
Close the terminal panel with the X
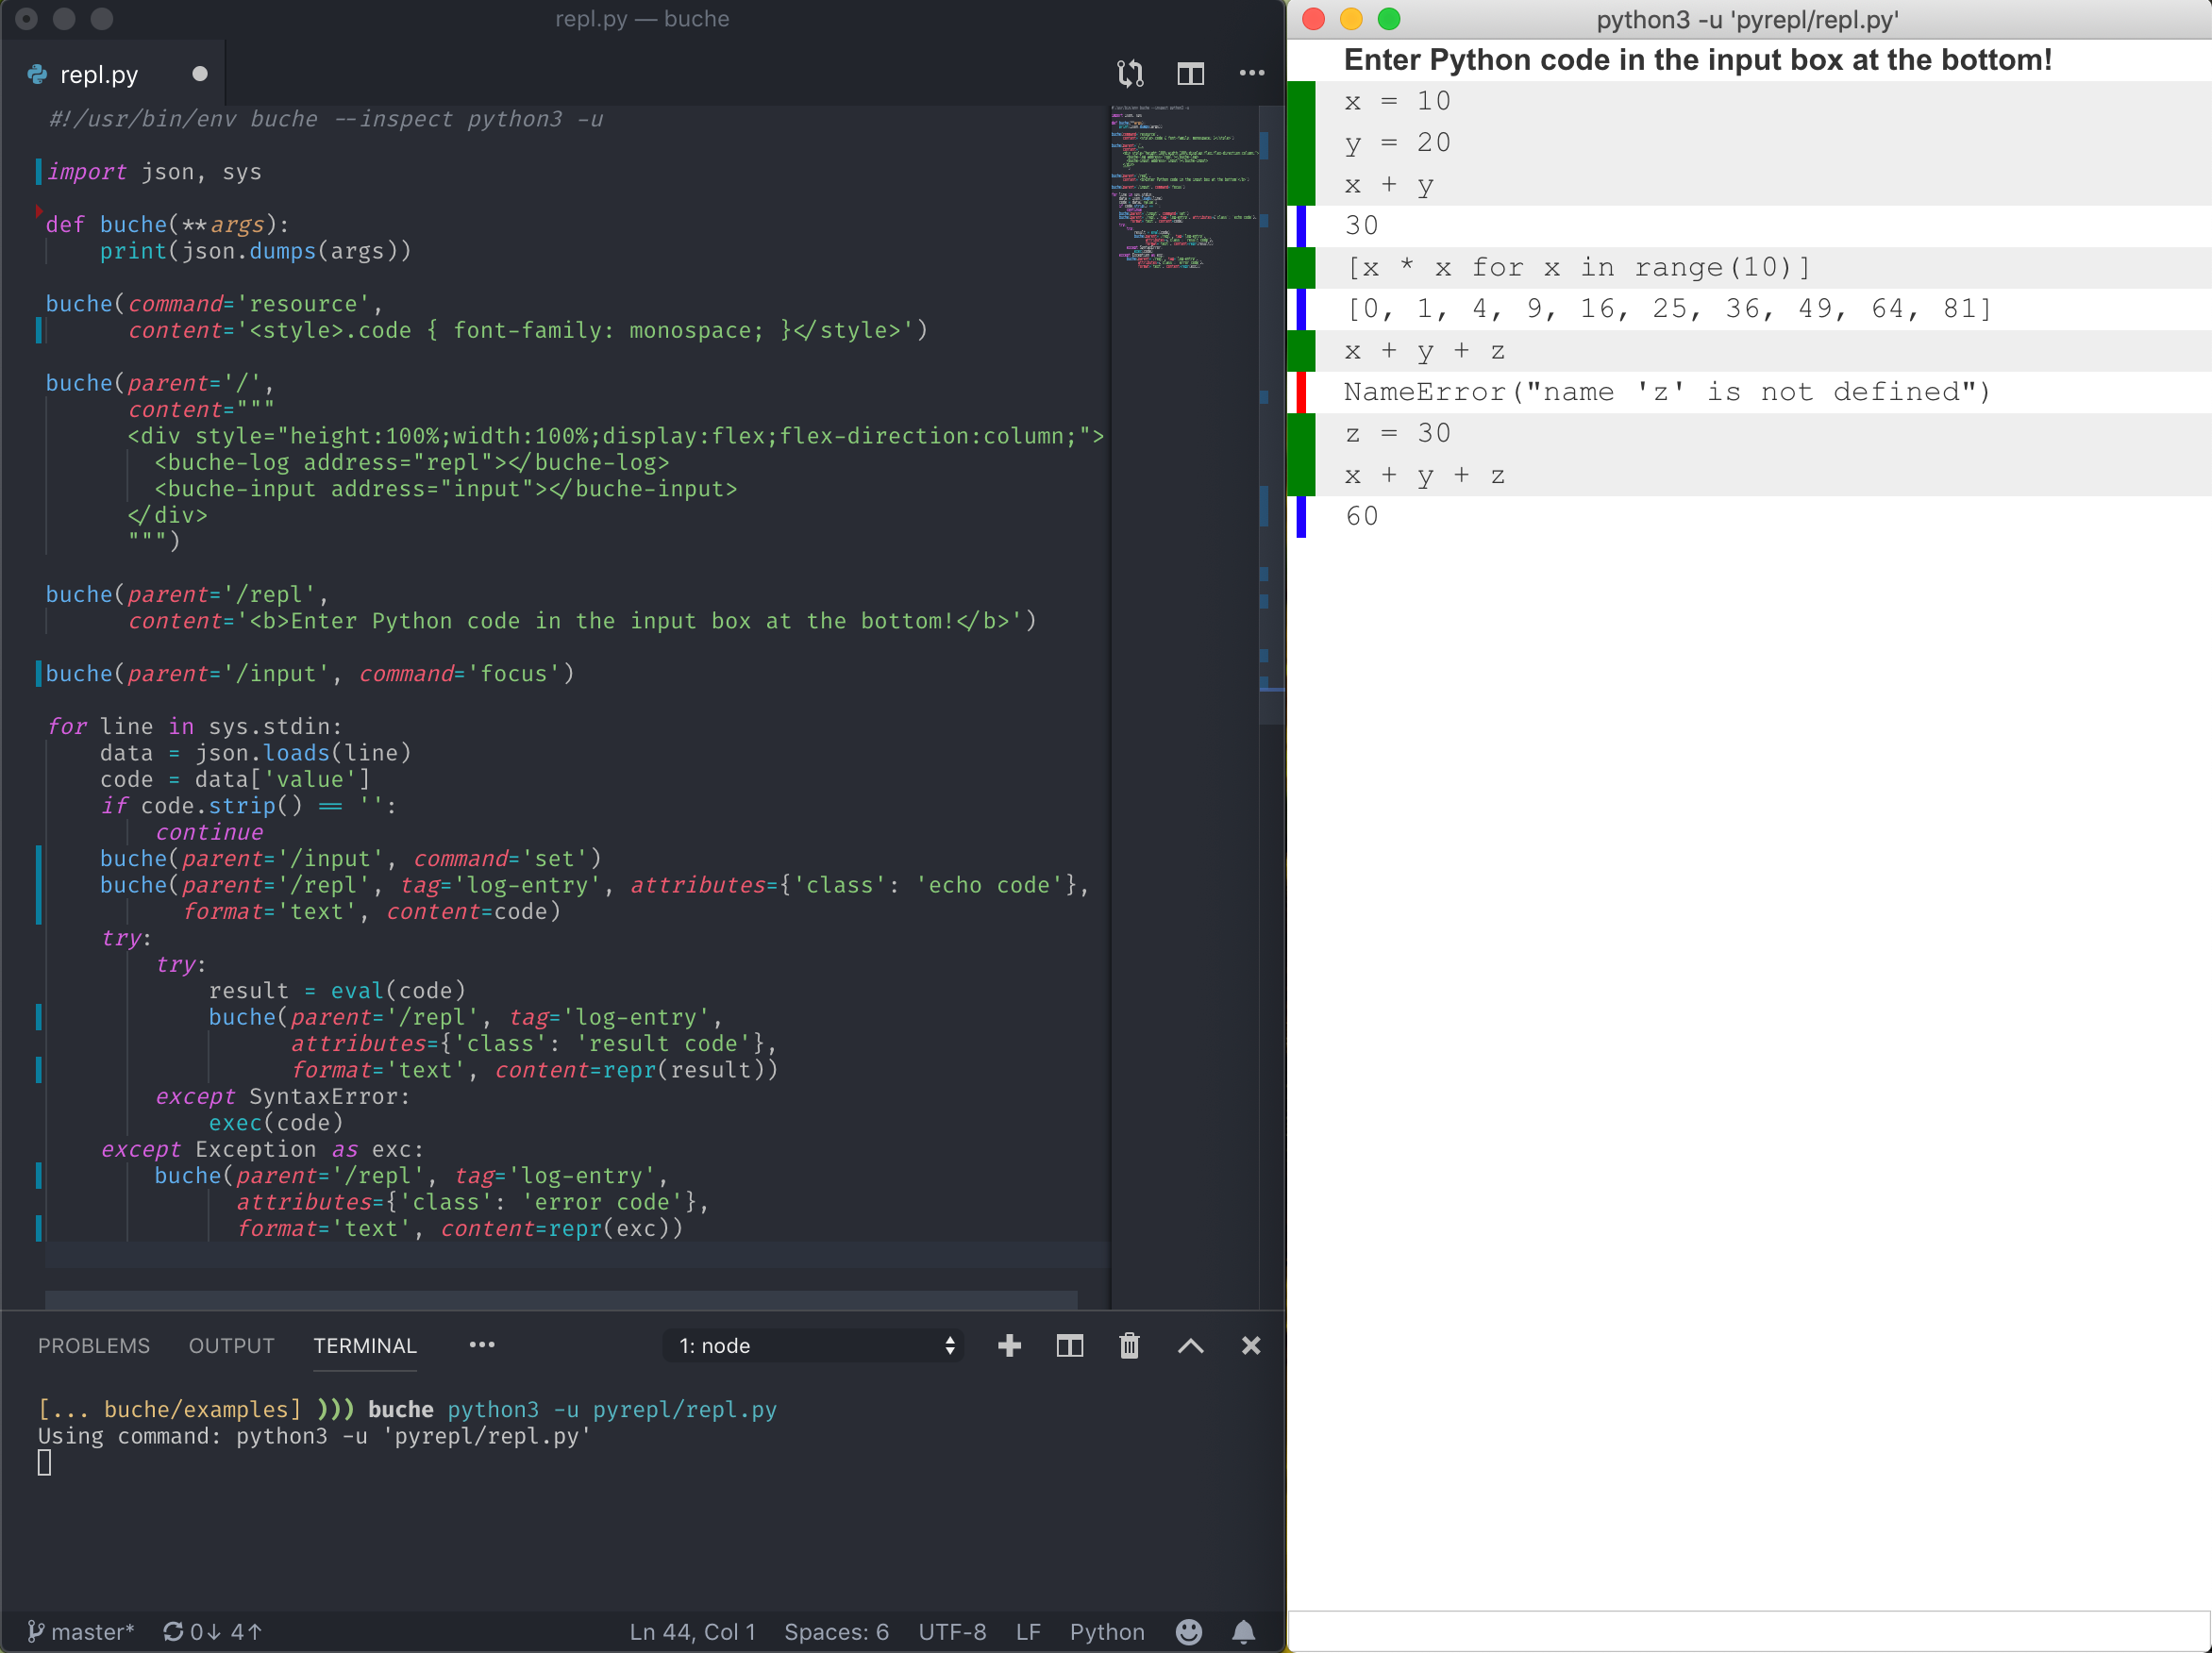click(x=1250, y=1346)
